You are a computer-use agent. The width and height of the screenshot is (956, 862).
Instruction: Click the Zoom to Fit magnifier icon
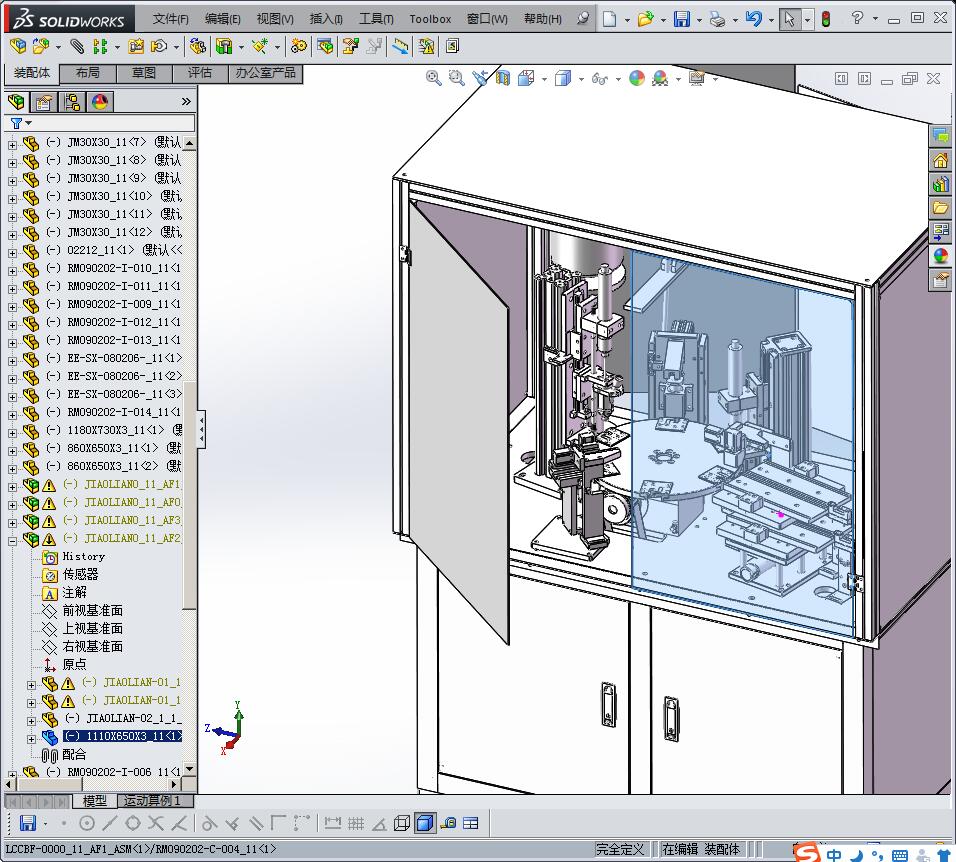[433, 78]
